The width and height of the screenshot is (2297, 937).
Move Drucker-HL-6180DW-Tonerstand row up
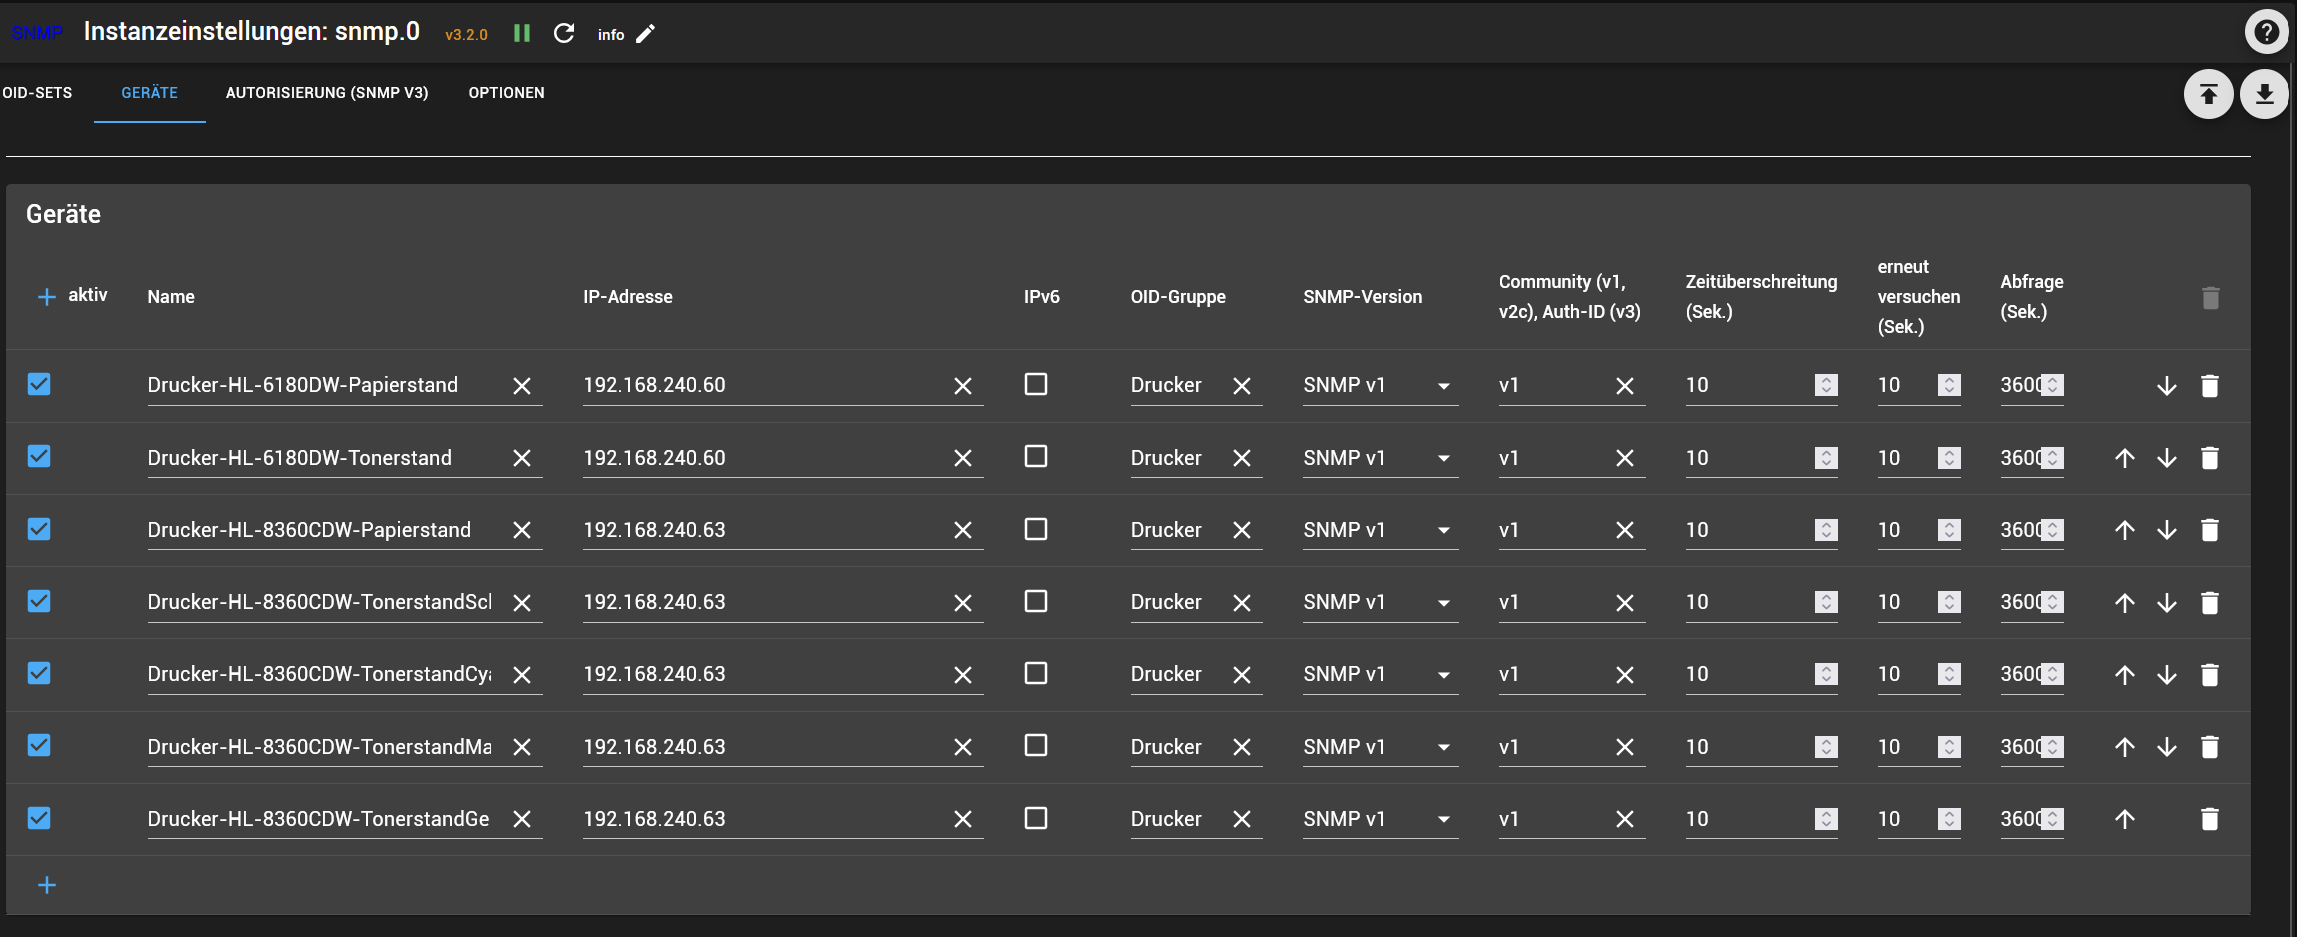click(2125, 458)
